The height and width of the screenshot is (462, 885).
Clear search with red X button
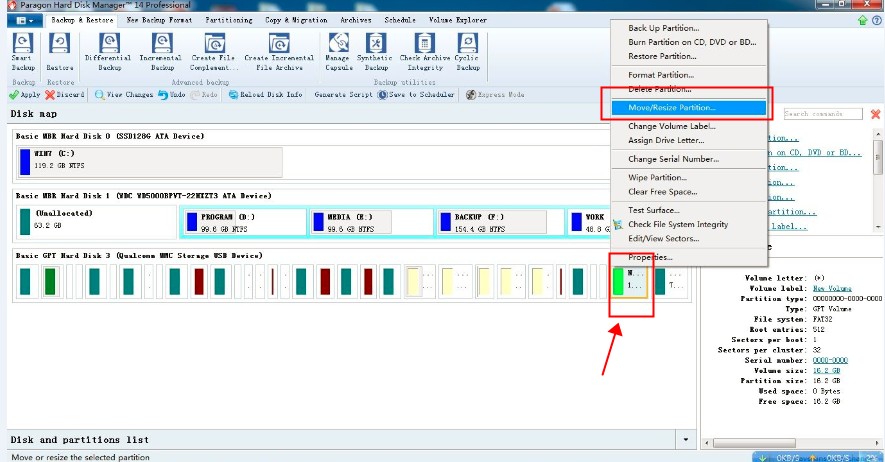875,114
